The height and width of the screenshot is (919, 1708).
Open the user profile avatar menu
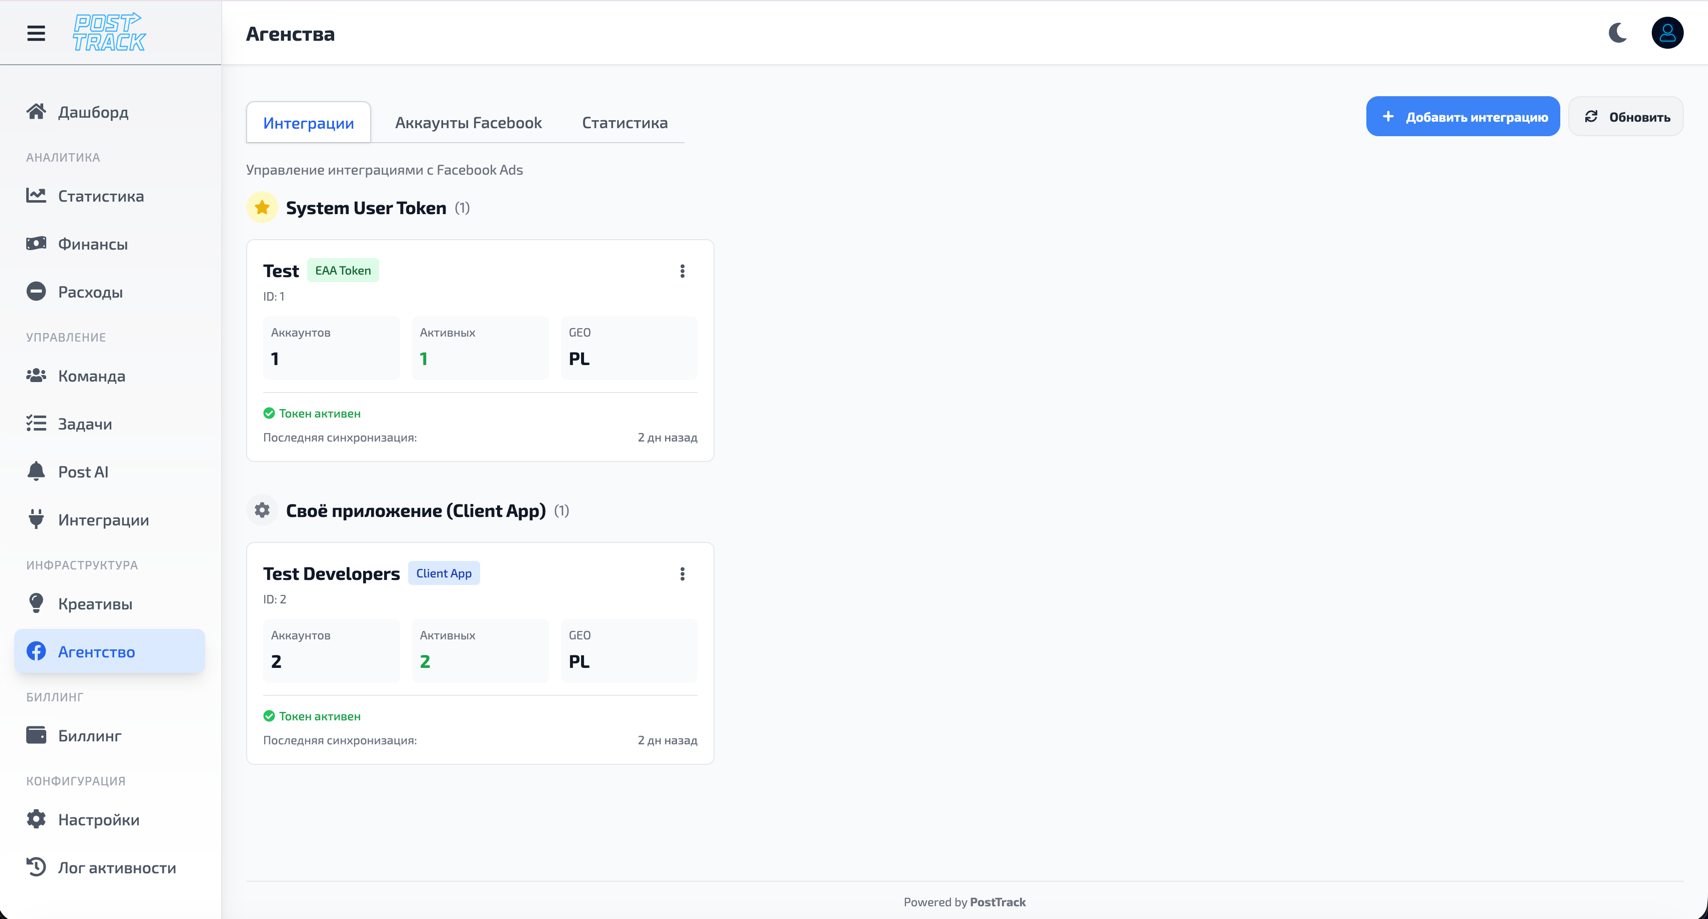click(x=1667, y=32)
